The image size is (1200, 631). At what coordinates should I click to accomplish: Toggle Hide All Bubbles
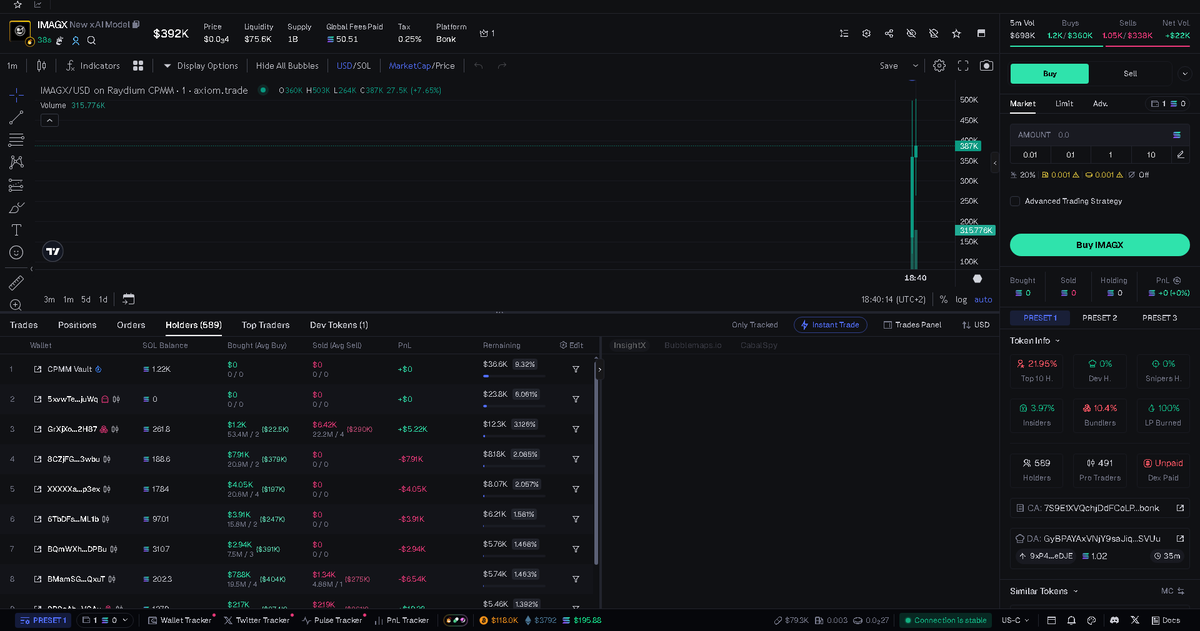coord(287,66)
